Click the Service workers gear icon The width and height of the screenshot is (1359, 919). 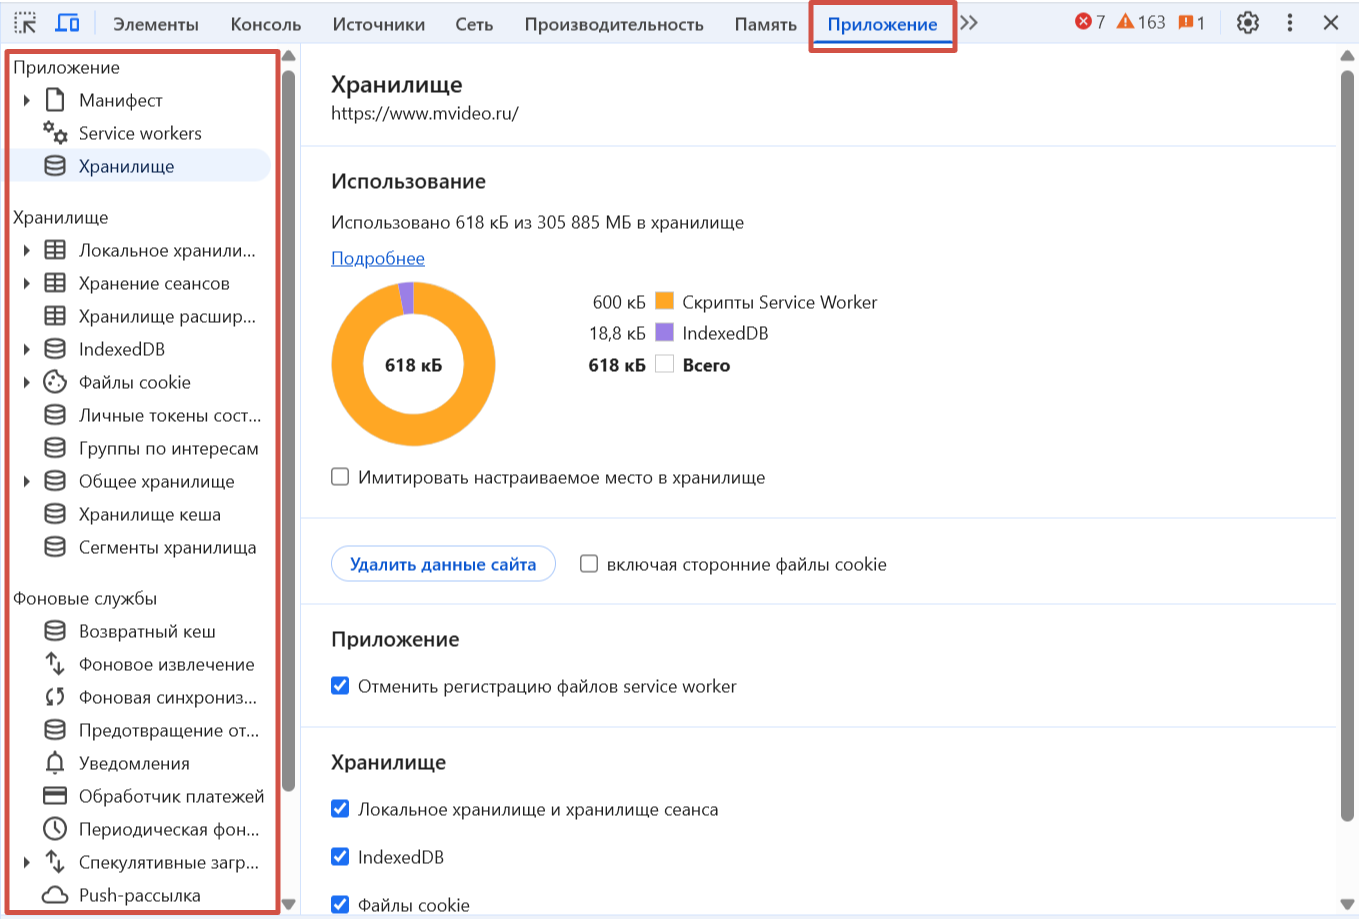click(x=55, y=133)
